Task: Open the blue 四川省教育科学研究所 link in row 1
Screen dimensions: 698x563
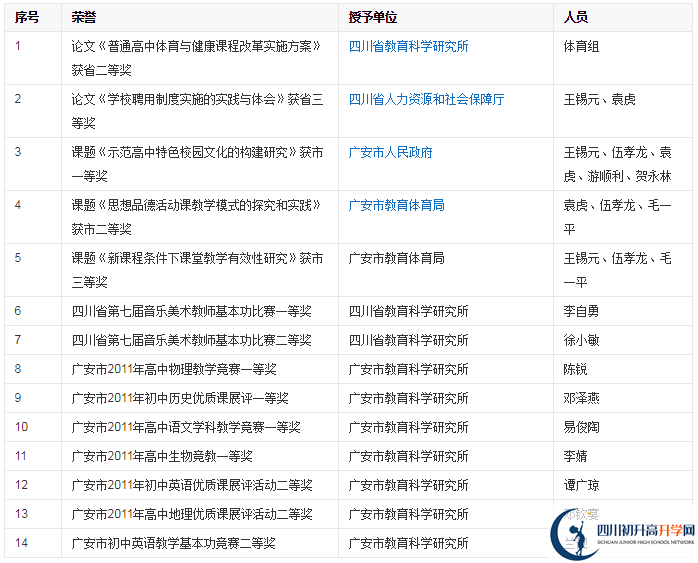Action: point(408,46)
